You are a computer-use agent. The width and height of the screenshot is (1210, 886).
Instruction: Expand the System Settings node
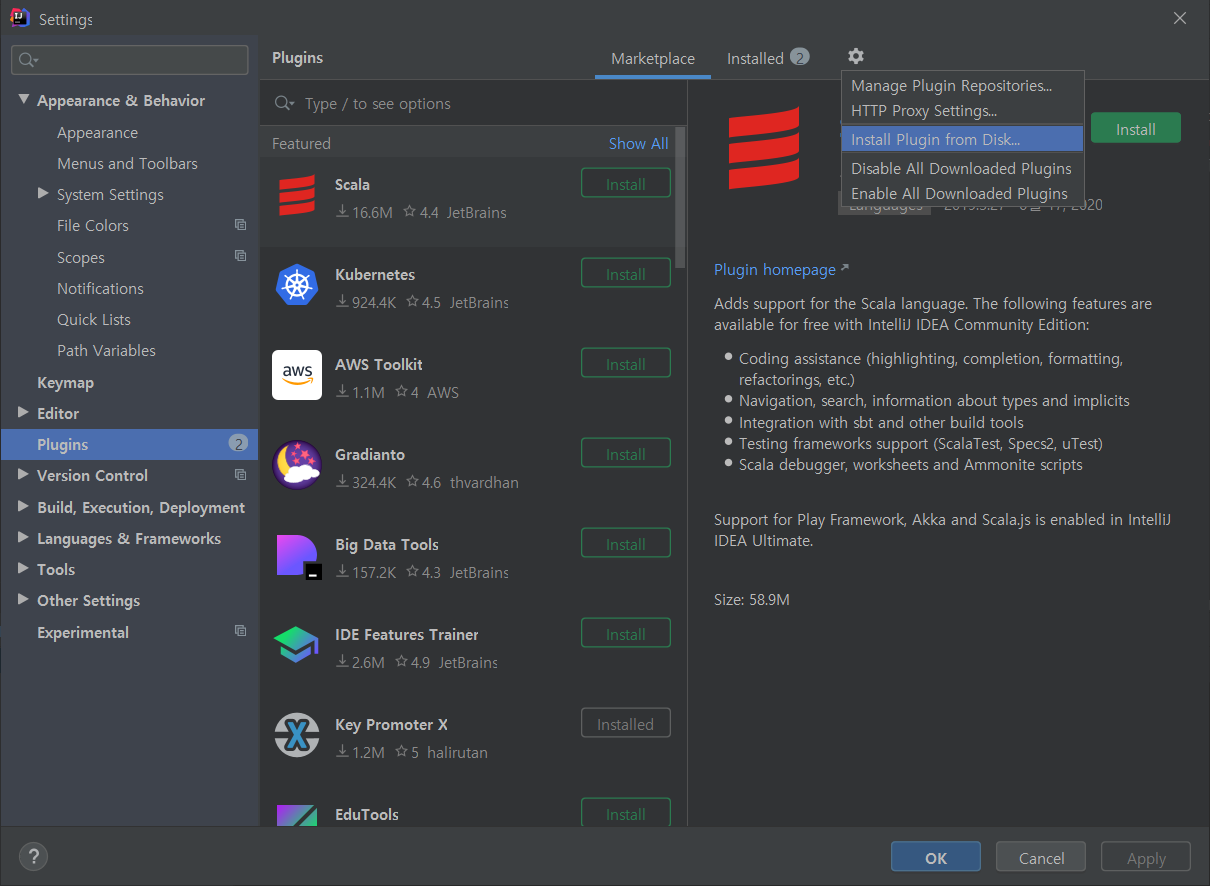tap(43, 193)
